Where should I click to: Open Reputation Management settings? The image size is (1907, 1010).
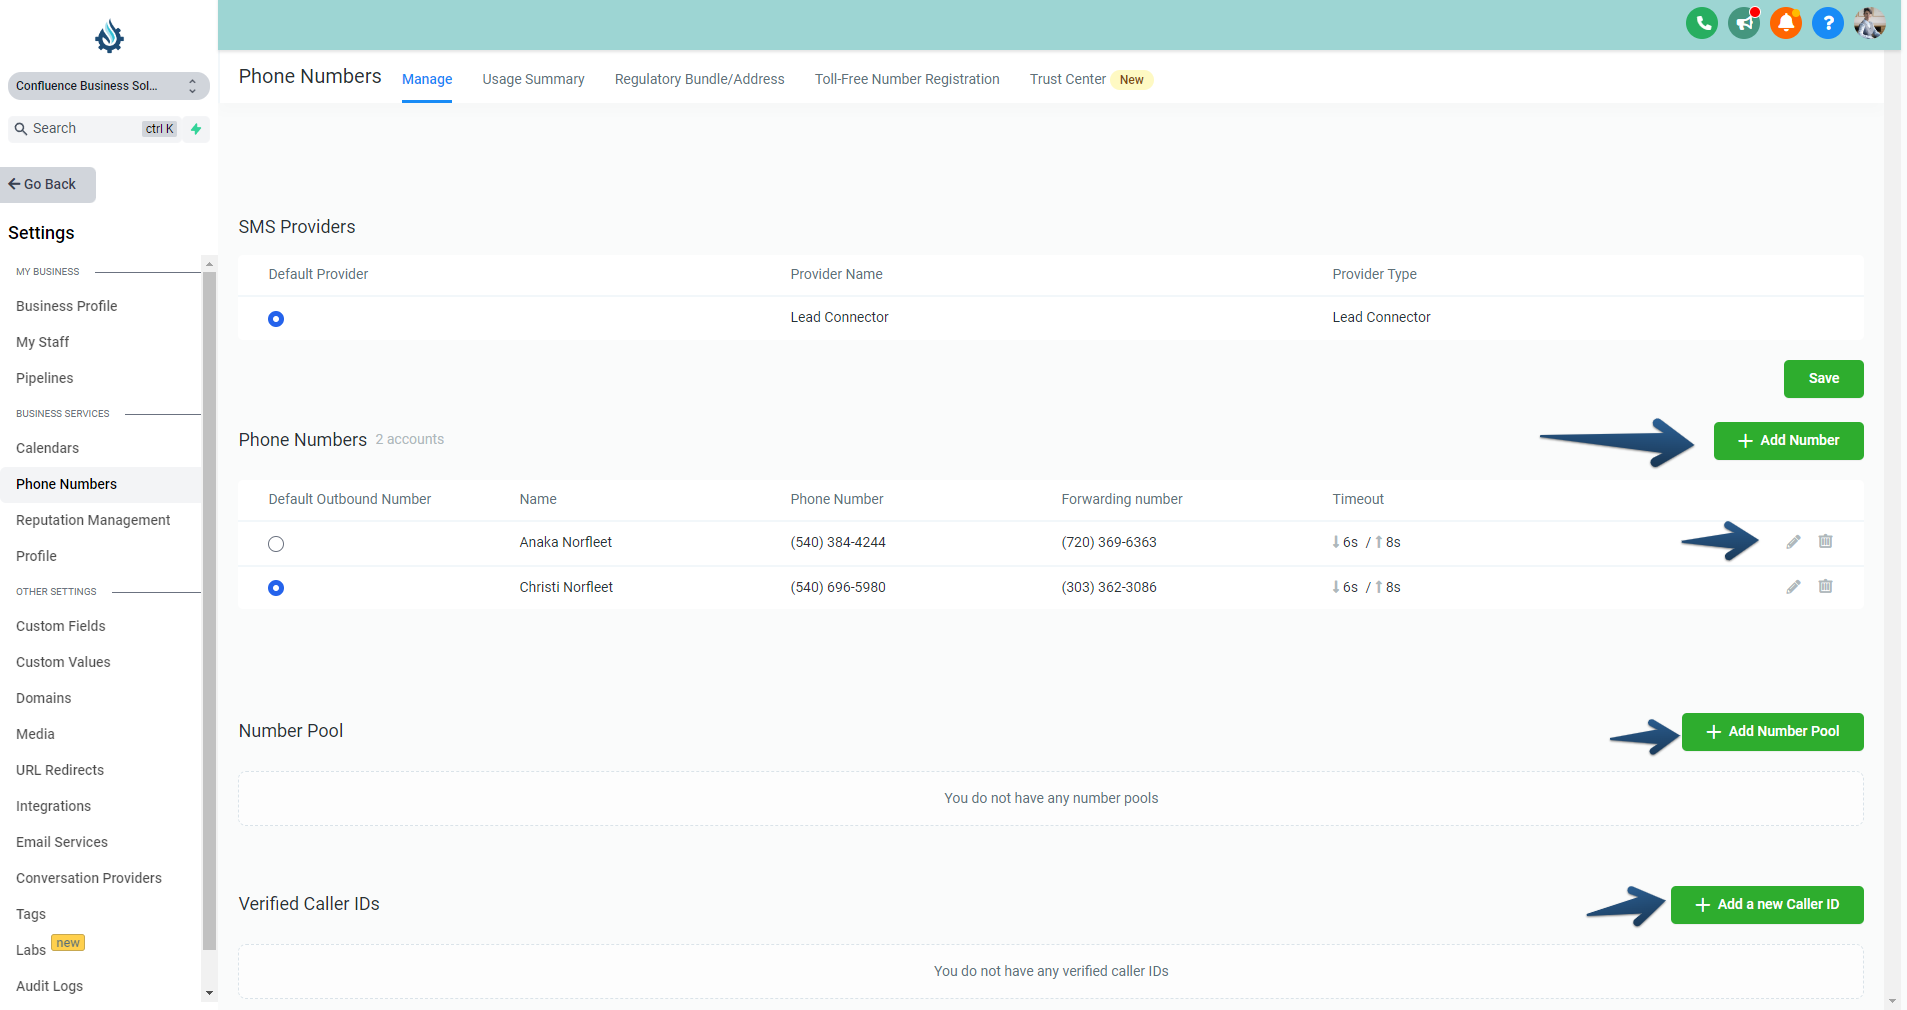[x=93, y=520]
